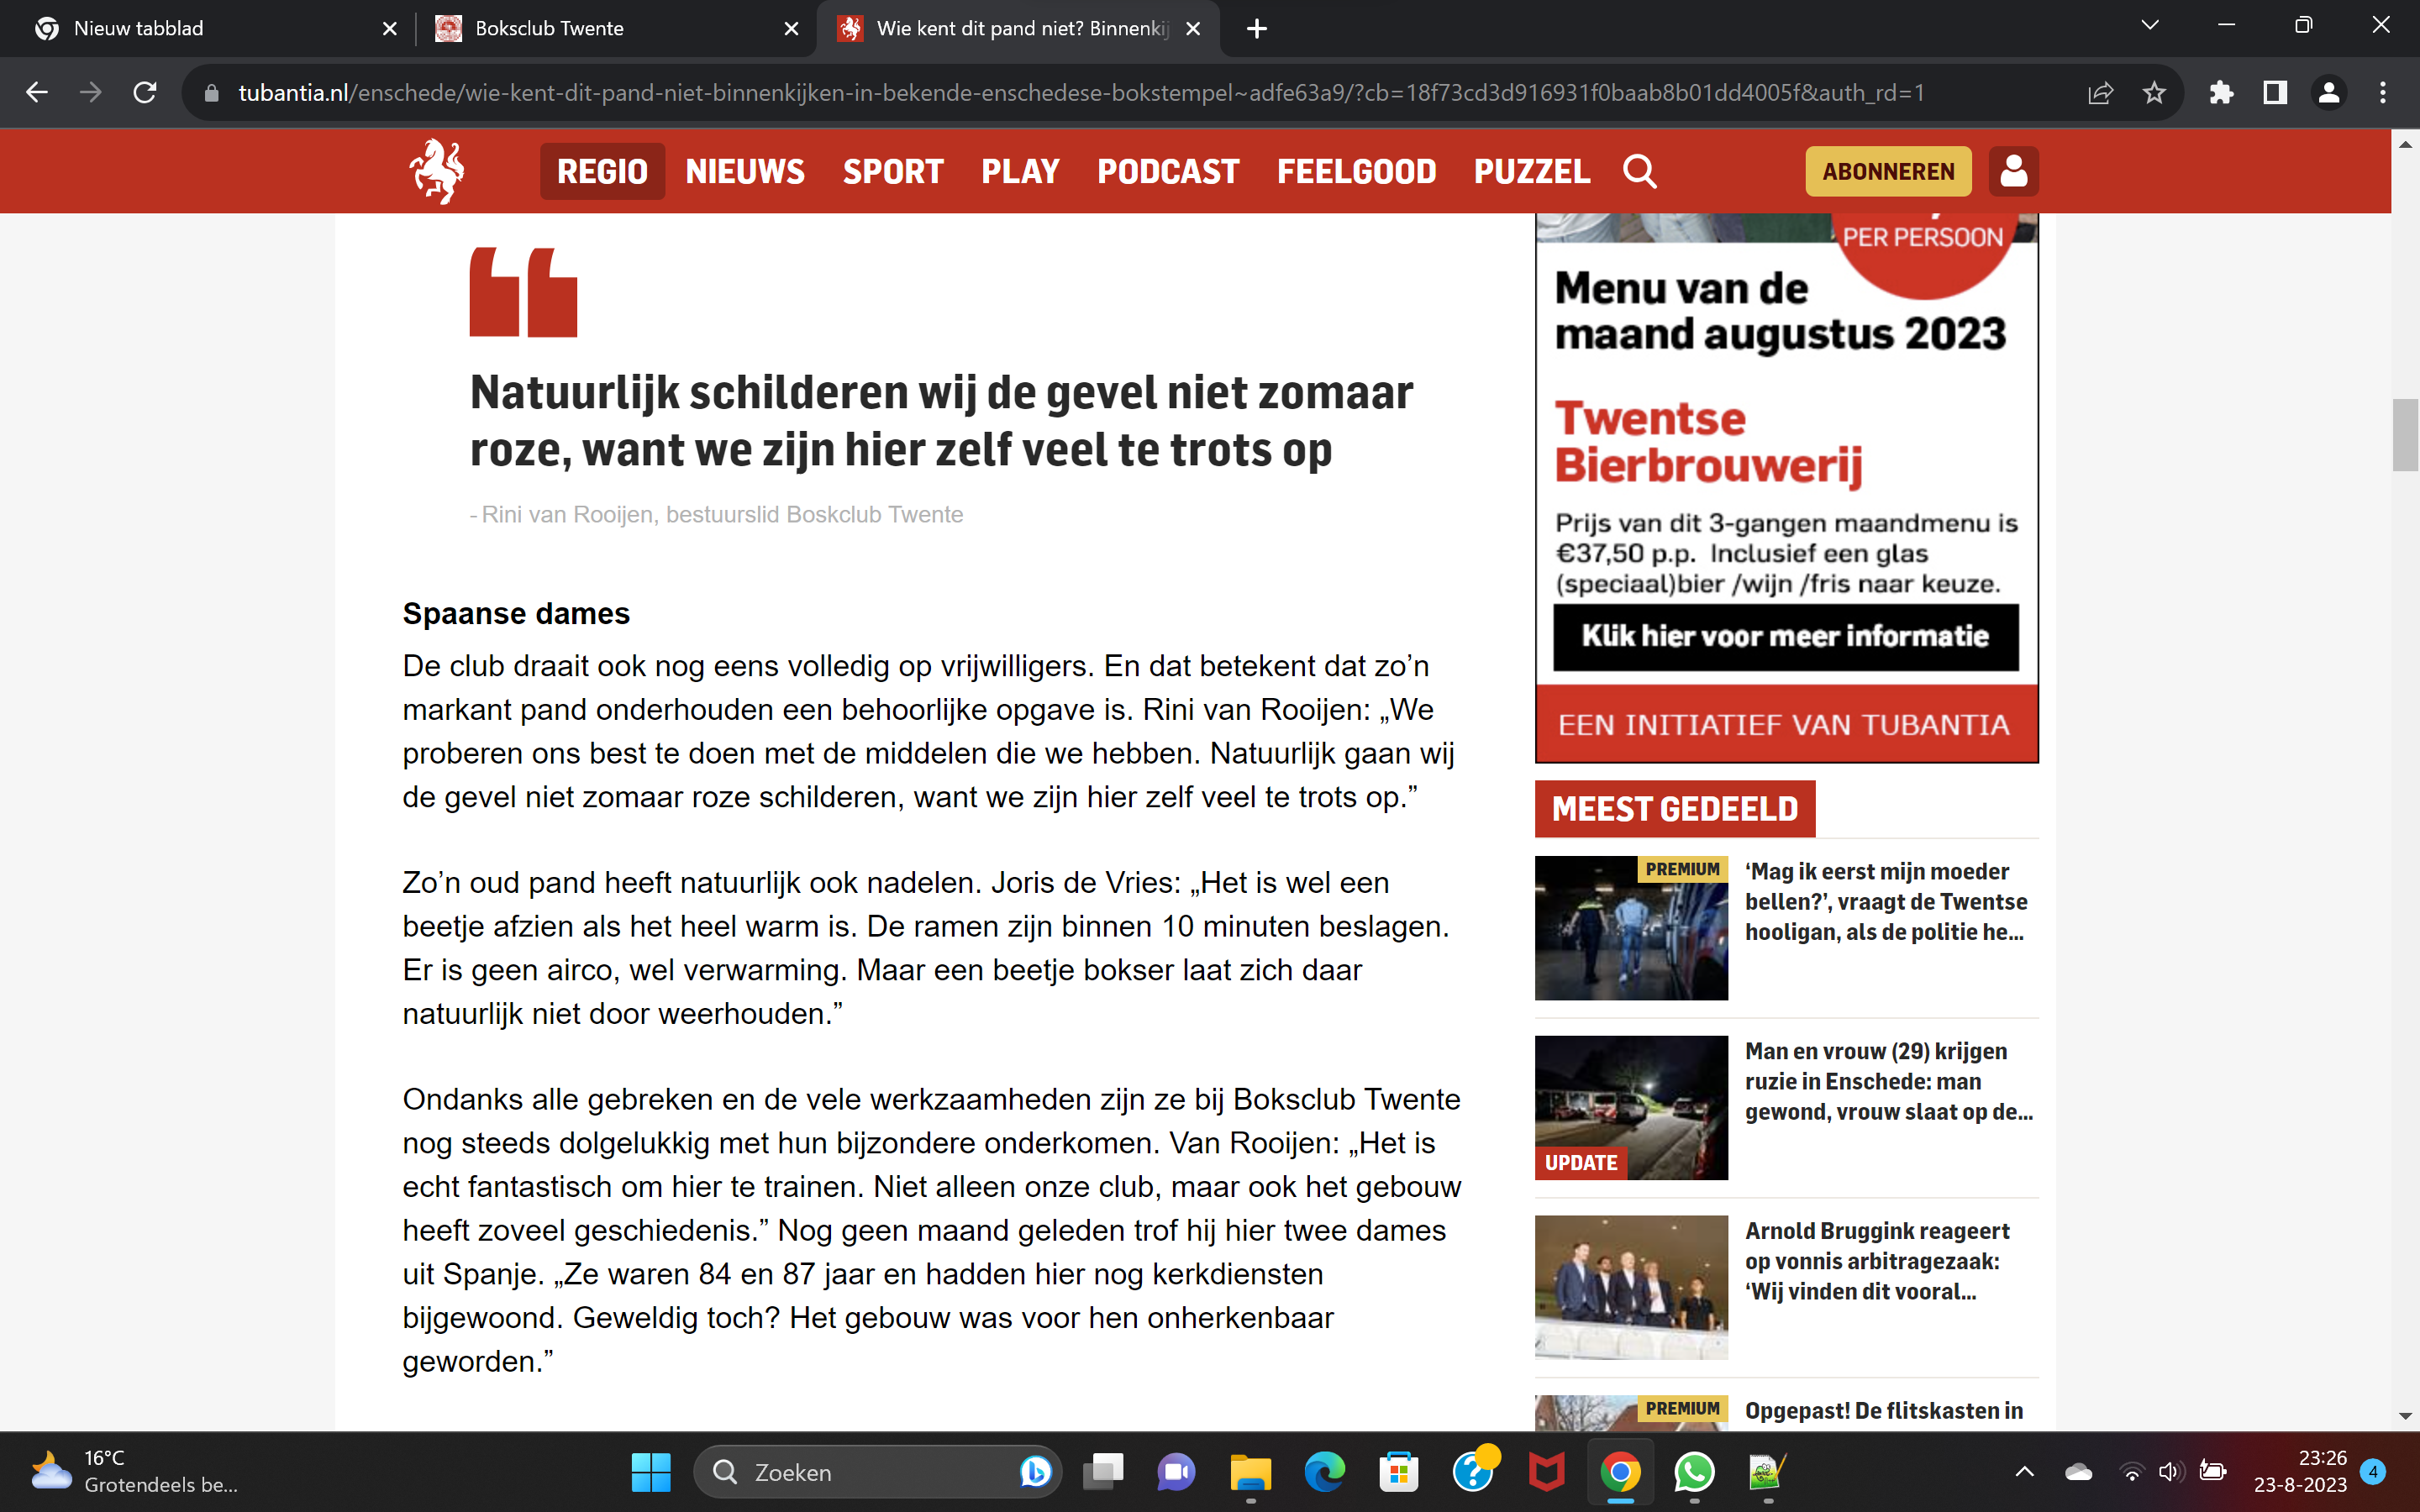Toggle the Chrome side panel
The width and height of the screenshot is (2420, 1512).
2275,93
